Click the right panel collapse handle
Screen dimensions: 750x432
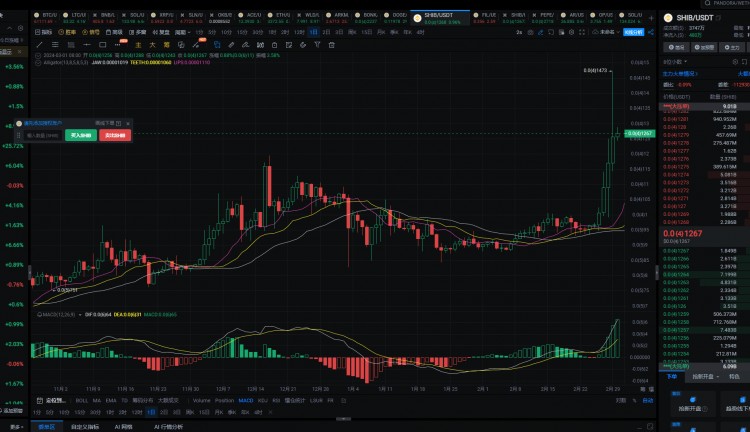coord(657,272)
